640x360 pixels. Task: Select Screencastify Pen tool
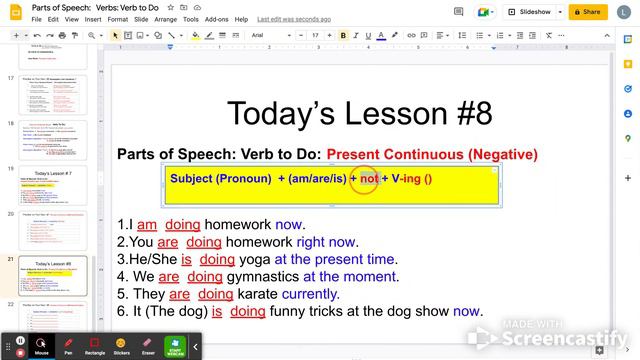coord(68,346)
